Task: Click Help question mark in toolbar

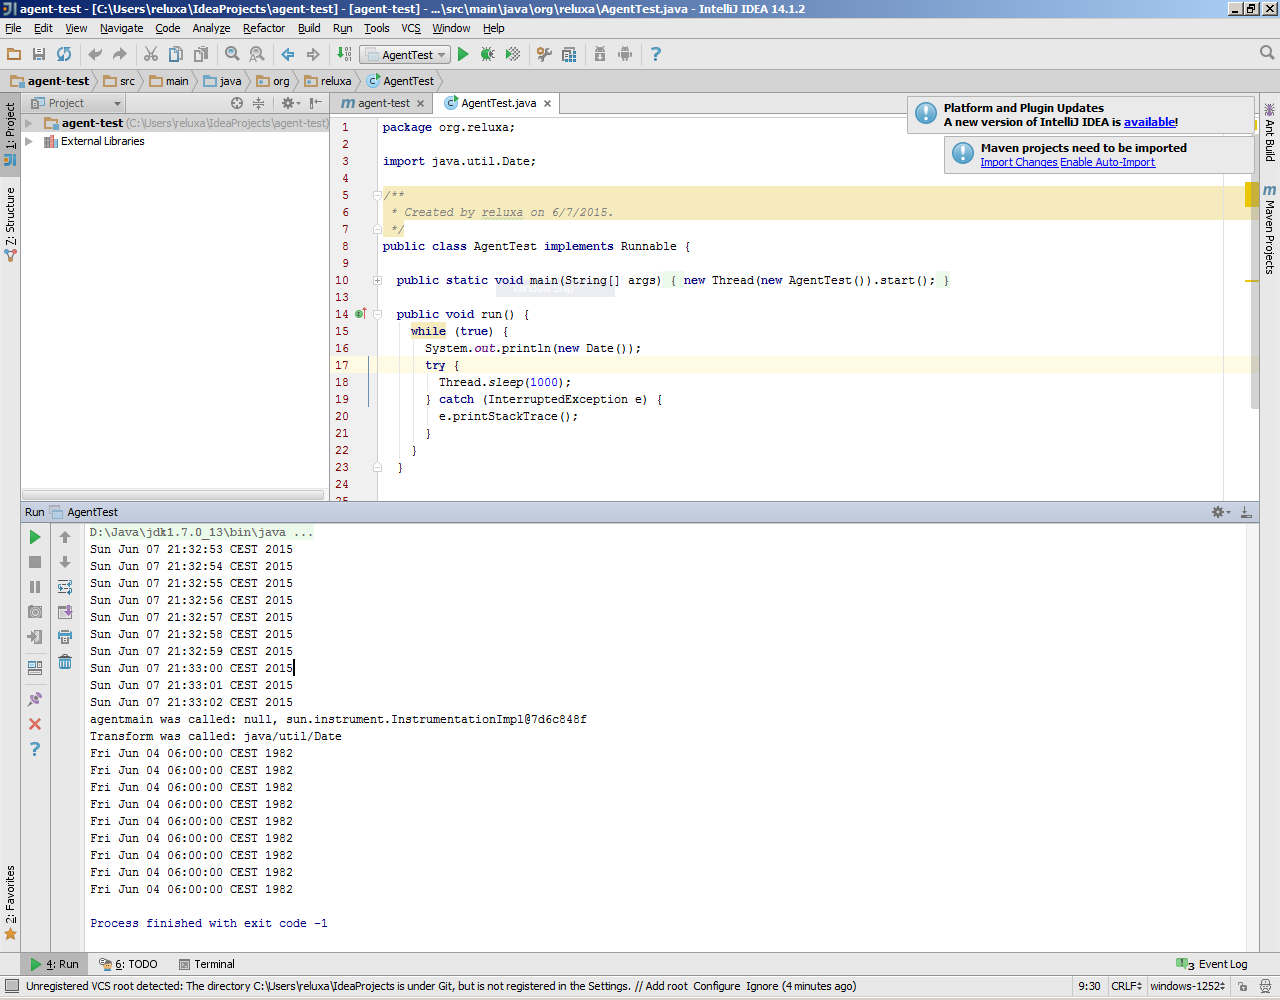Action: click(x=656, y=54)
